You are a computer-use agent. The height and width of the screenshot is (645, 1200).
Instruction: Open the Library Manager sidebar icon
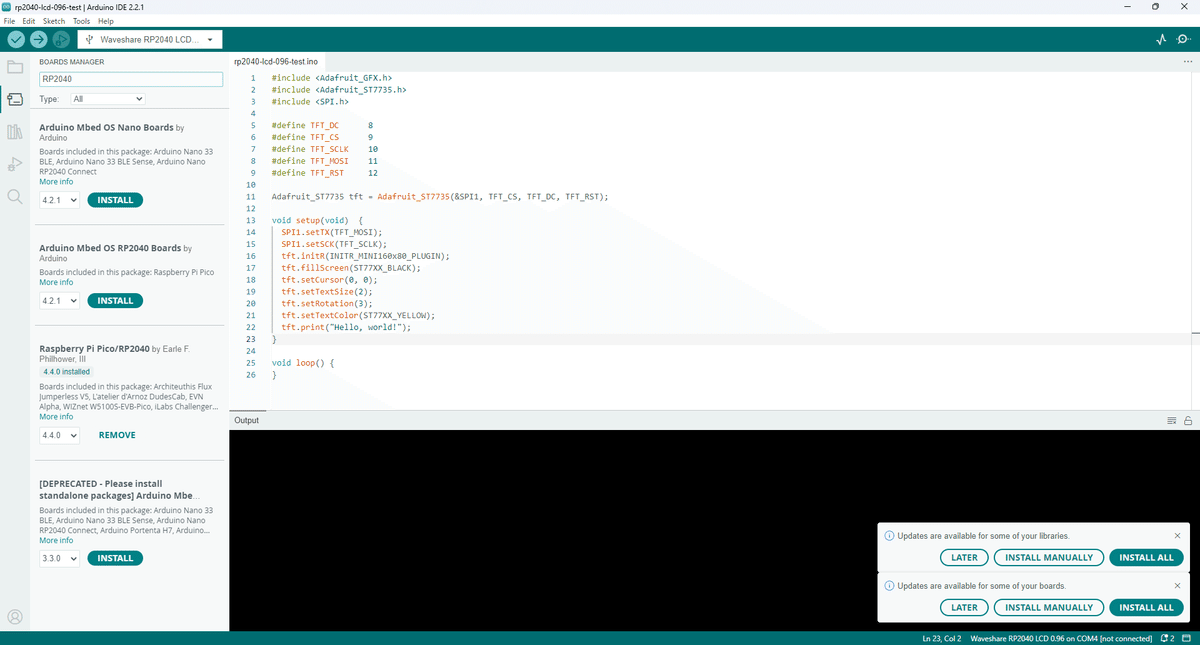tap(15, 132)
